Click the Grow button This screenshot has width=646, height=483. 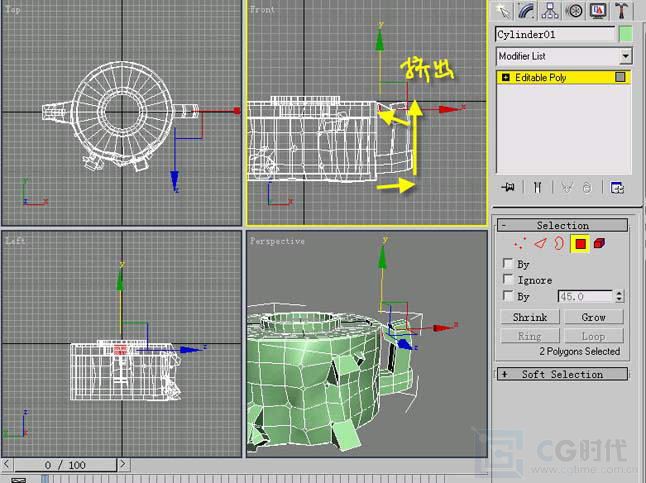point(594,317)
